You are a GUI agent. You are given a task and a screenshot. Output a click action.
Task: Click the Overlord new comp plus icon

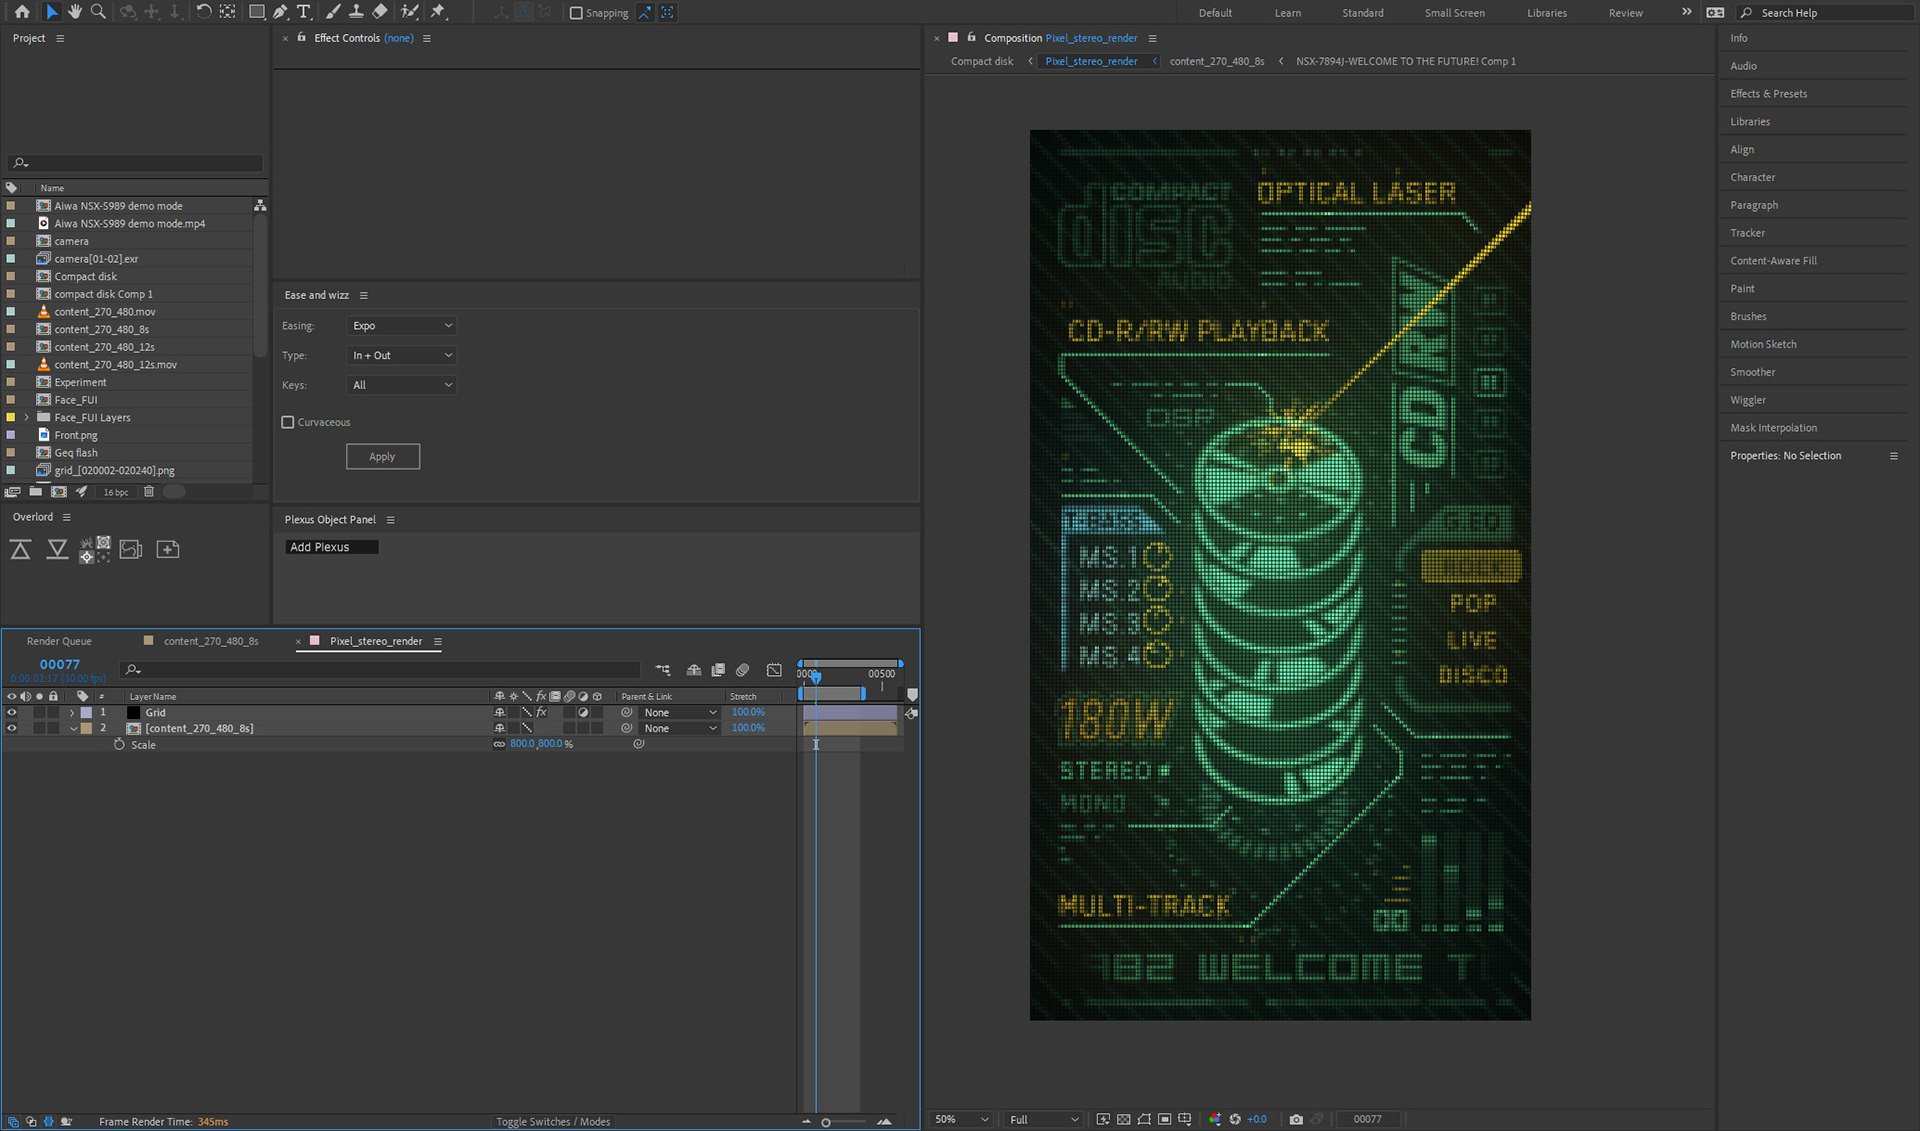pyautogui.click(x=168, y=549)
